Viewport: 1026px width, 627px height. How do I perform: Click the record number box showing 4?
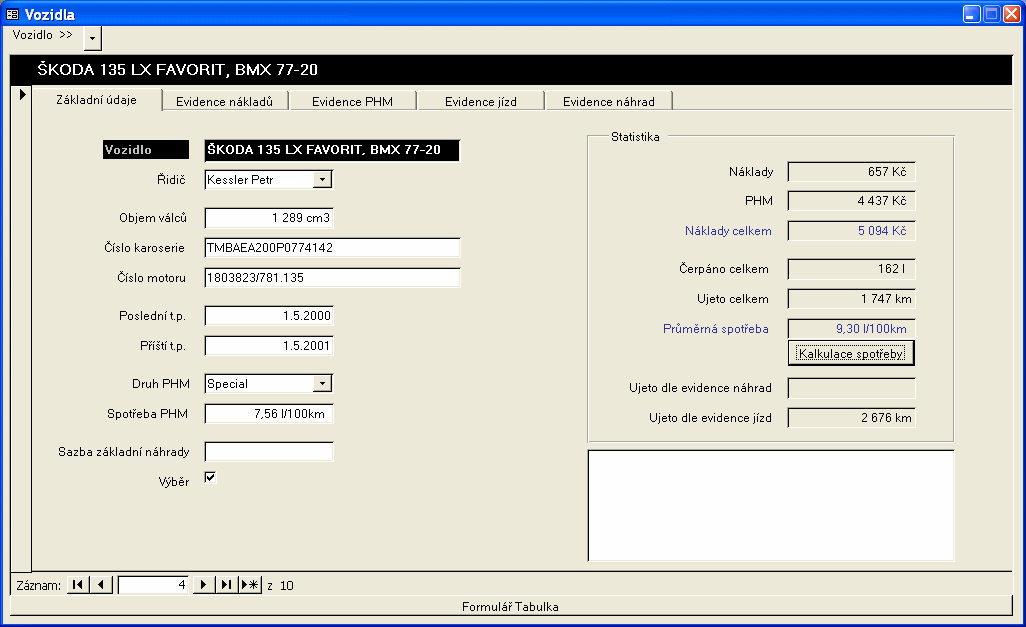[x=153, y=585]
